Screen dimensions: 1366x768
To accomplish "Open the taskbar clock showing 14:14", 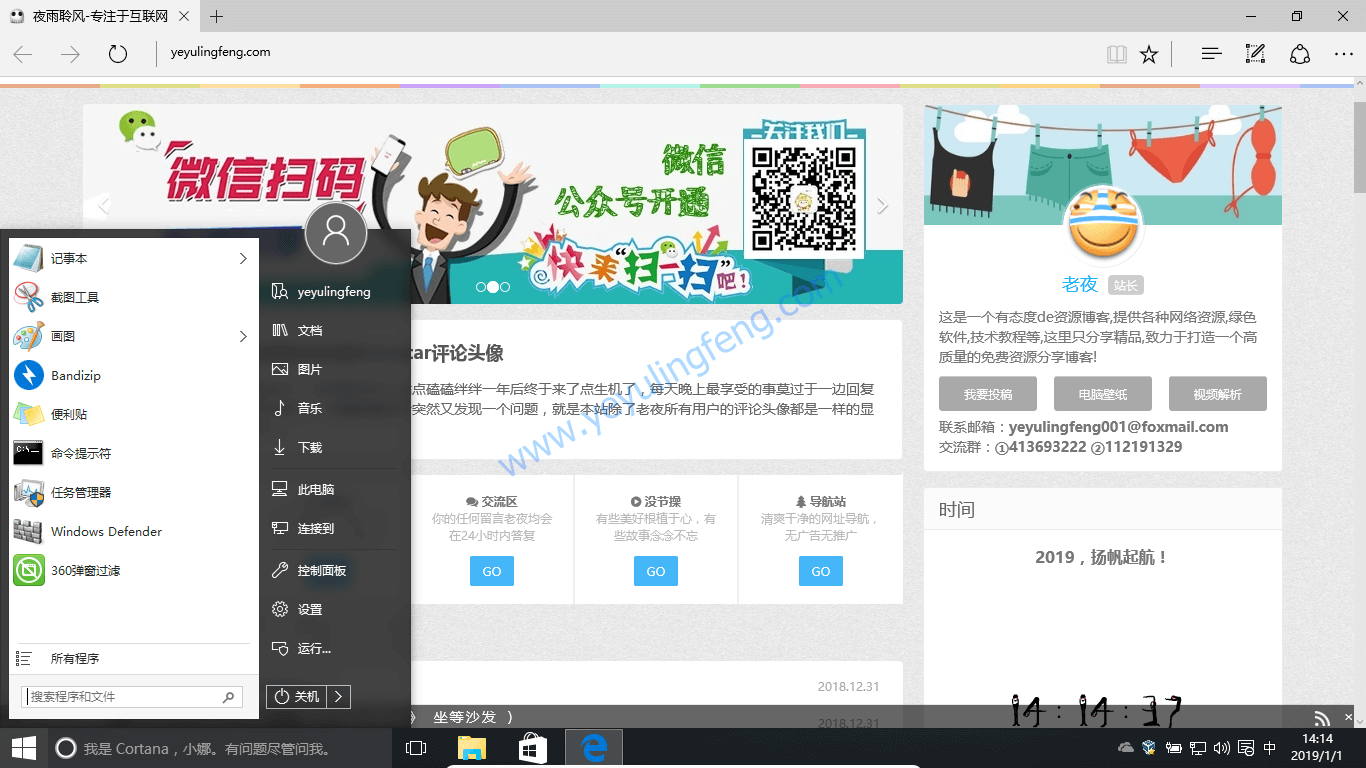I will (x=1316, y=747).
